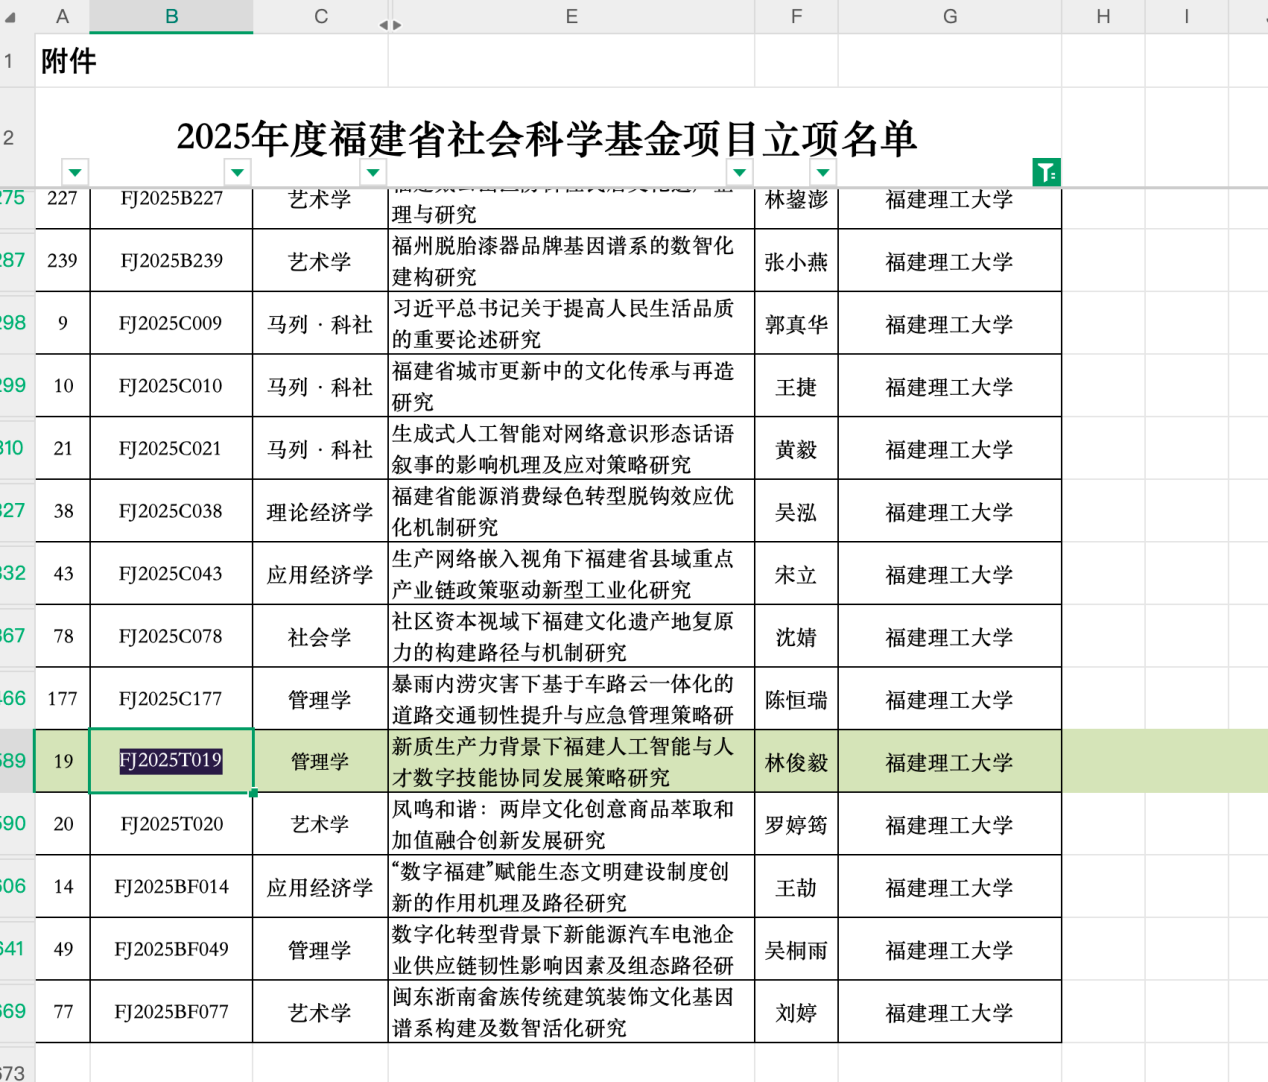1268x1082 pixels.
Task: Open filter dropdown in column C
Action: tap(372, 172)
